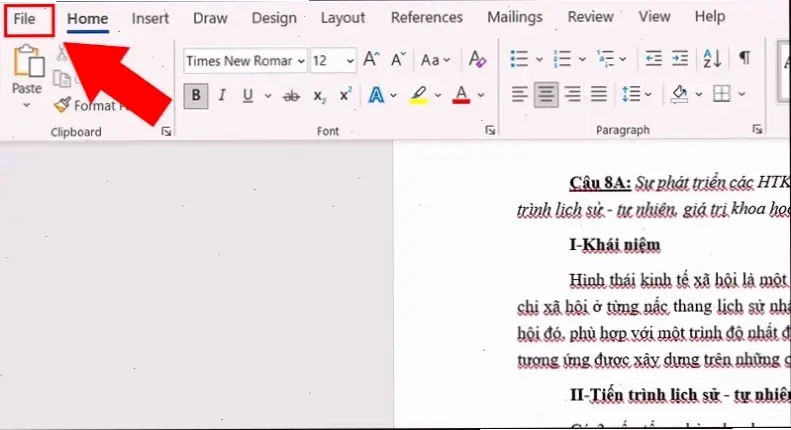
Task: Toggle Bold formatting
Action: tap(196, 95)
